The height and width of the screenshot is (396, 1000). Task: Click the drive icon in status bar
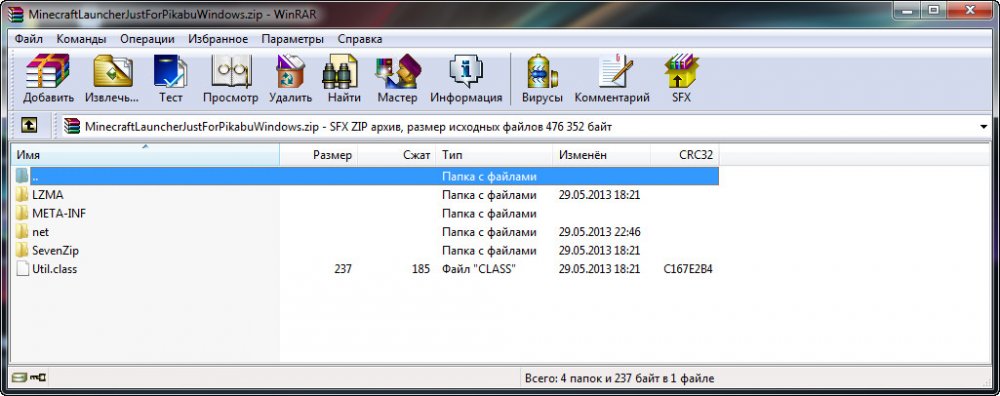coord(19,378)
